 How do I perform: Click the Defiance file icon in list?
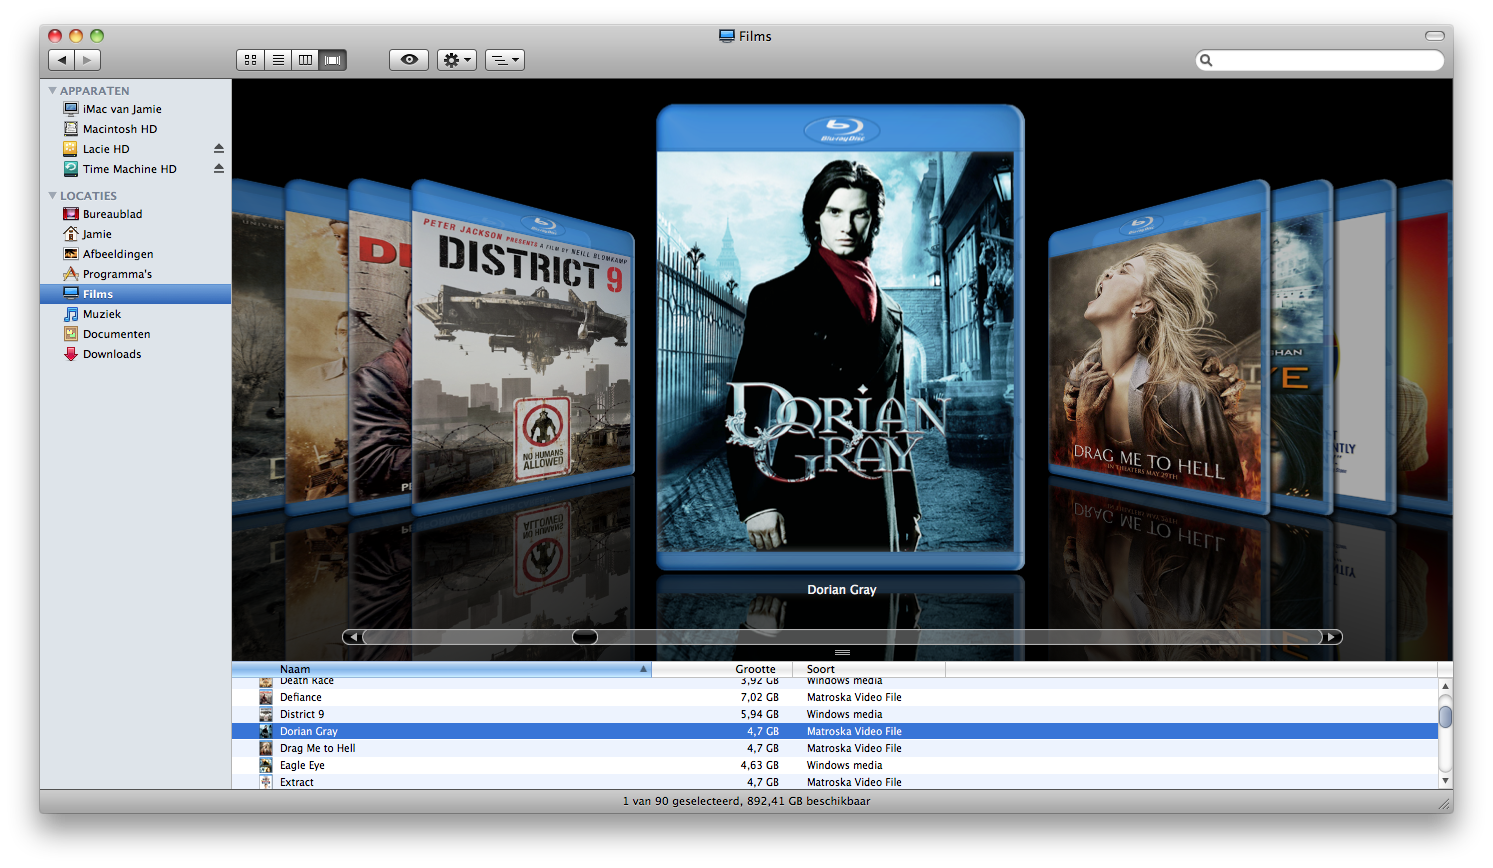click(266, 697)
